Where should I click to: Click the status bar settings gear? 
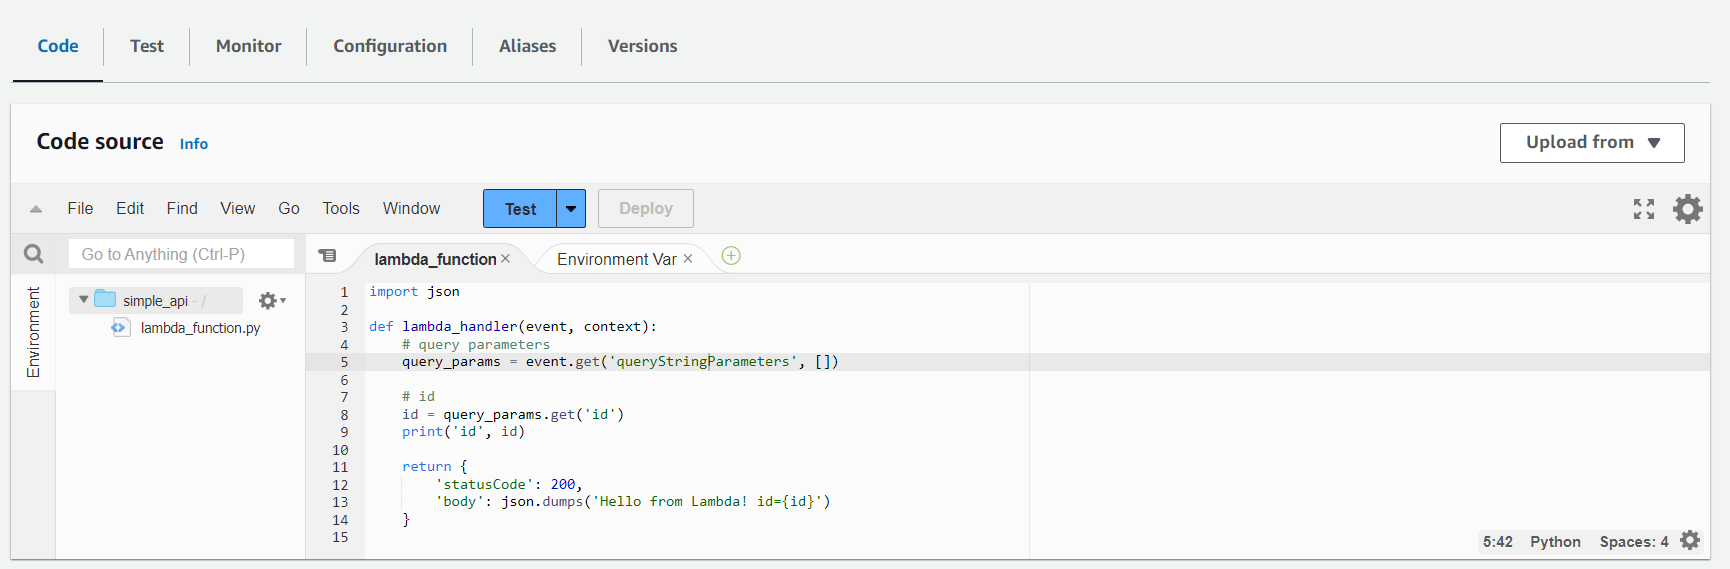pyautogui.click(x=1690, y=540)
